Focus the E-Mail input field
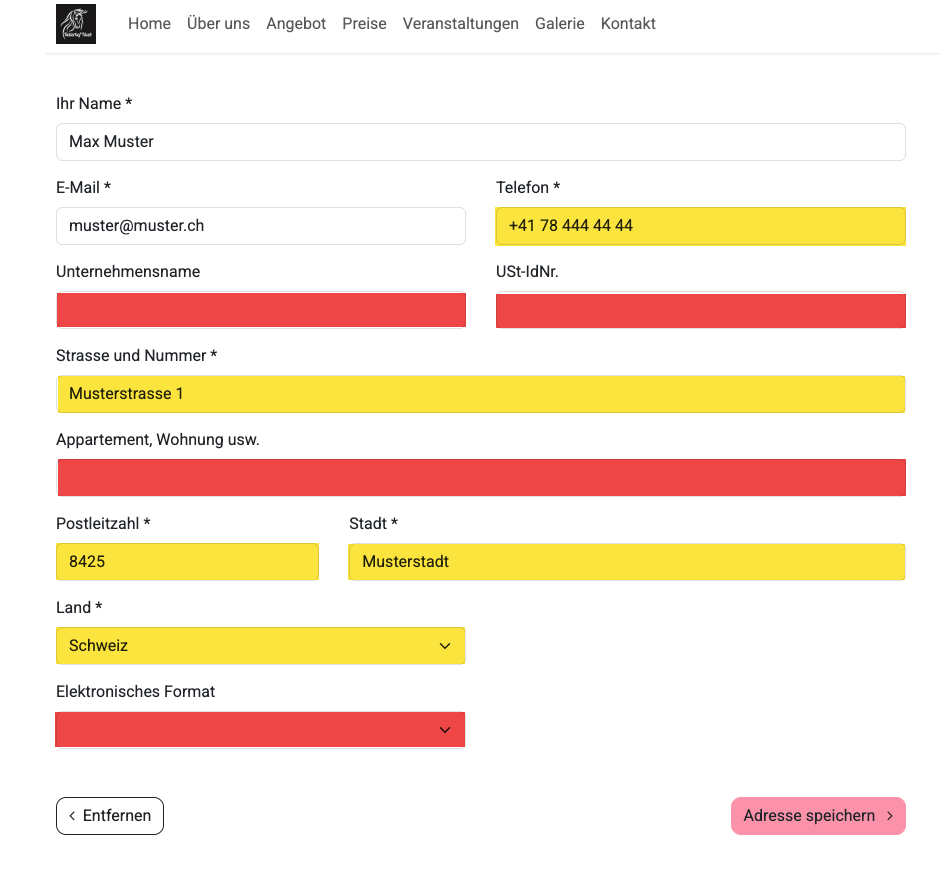 (x=260, y=226)
